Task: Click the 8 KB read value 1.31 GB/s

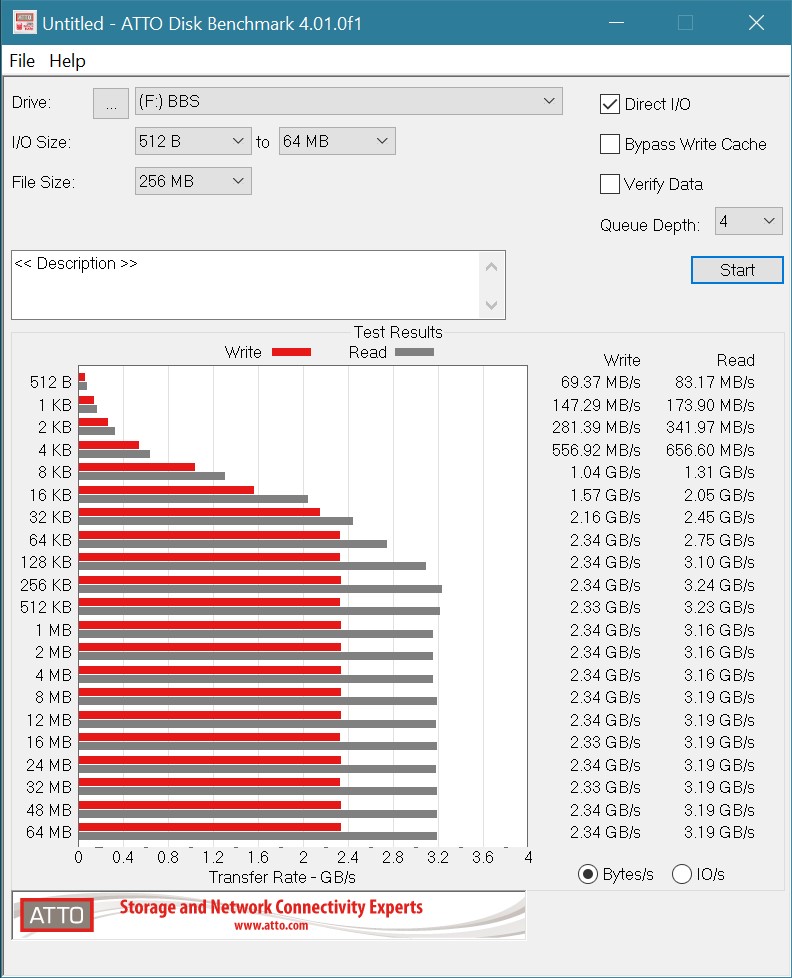Action: 720,472
